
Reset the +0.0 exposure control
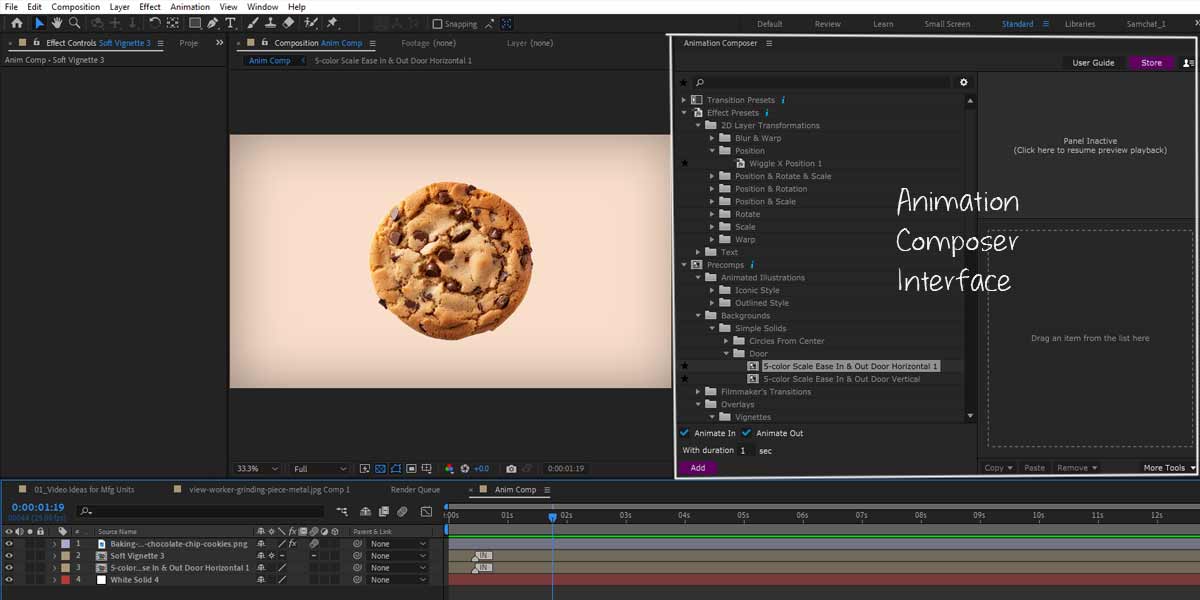tap(464, 468)
